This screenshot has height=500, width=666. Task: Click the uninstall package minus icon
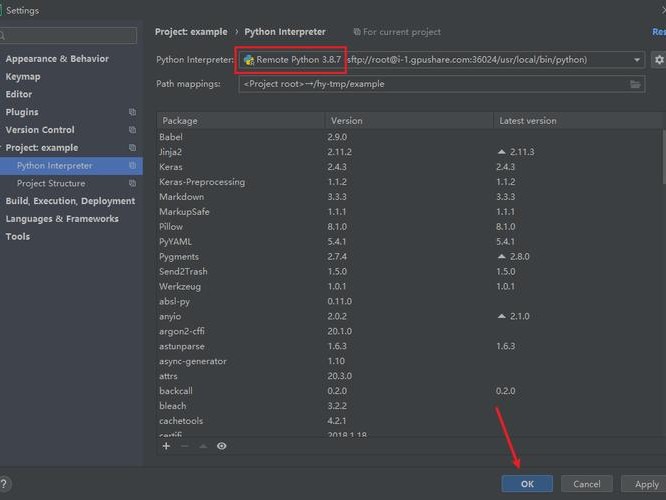184,446
